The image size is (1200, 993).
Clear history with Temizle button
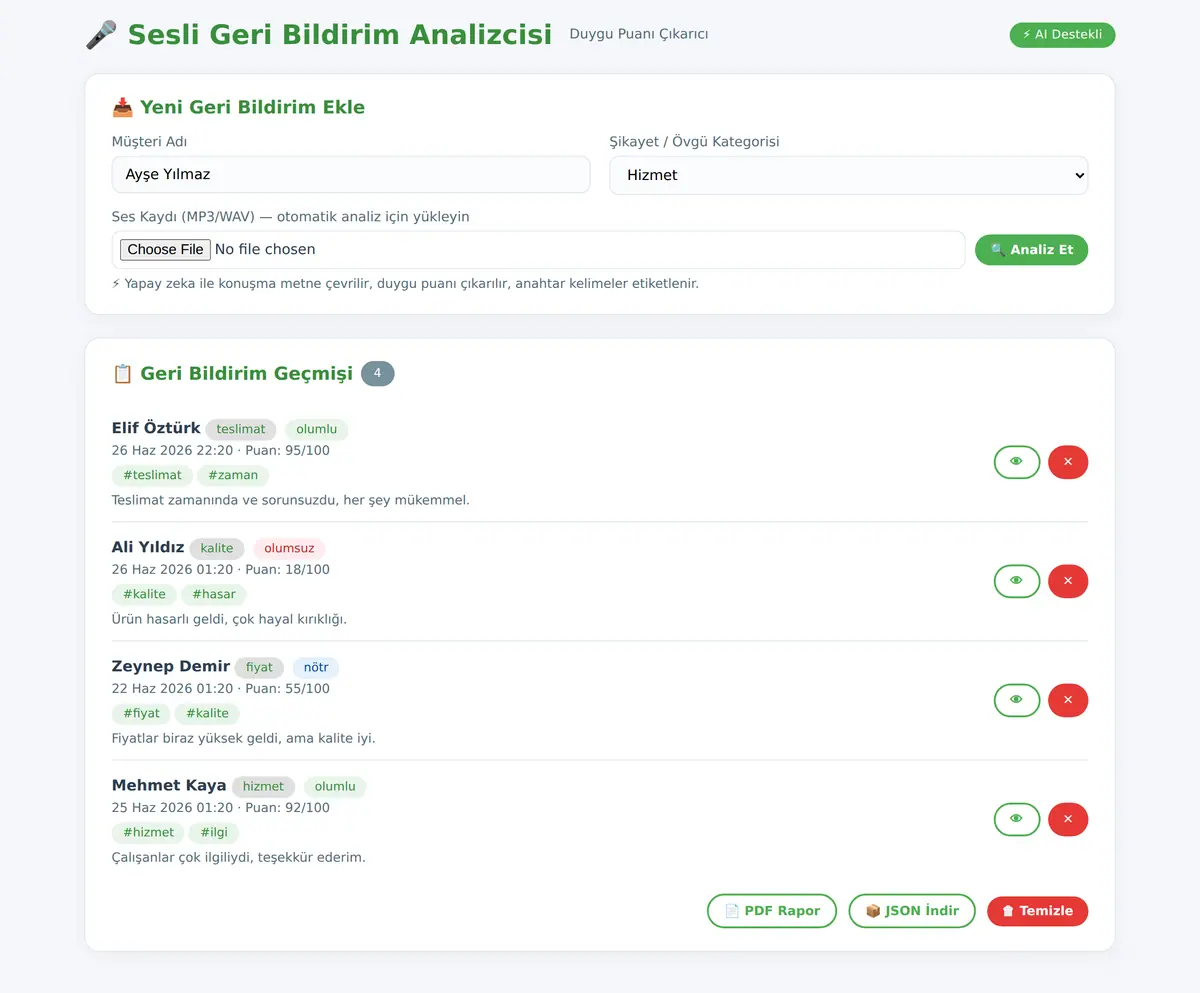coord(1037,911)
